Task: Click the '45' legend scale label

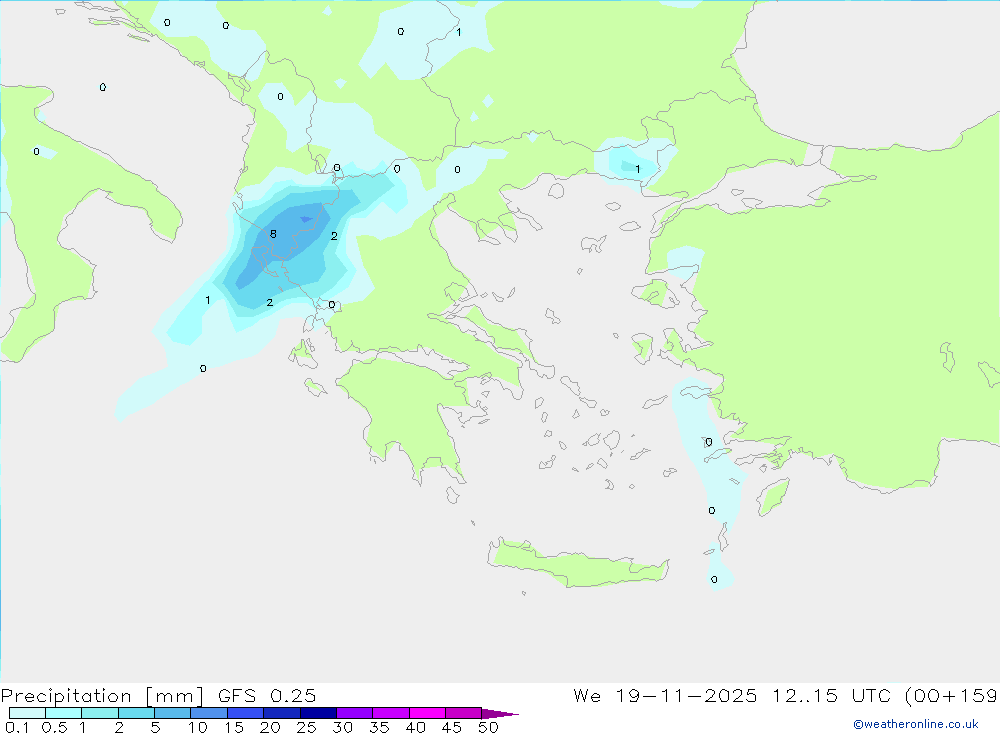Action: tap(452, 727)
